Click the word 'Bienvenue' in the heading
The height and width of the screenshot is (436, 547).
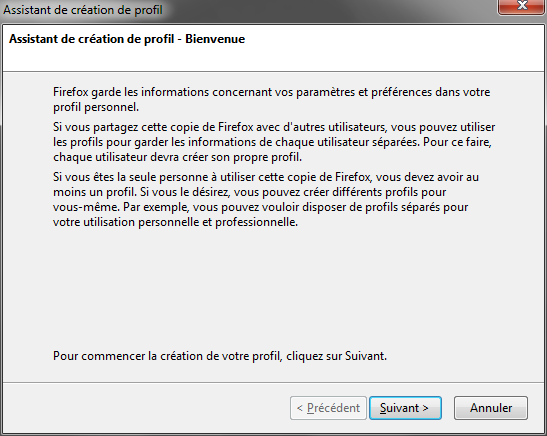pyautogui.click(x=215, y=39)
